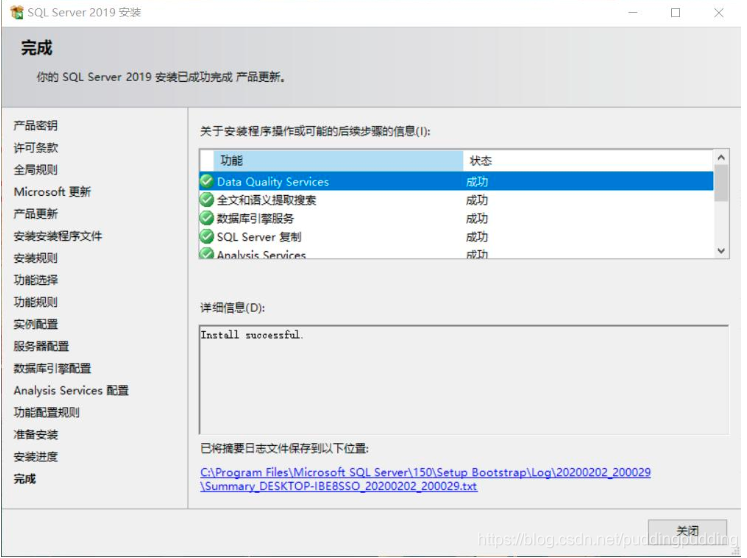Click 全局规则 step in the sidebar
This screenshot has width=747, height=558.
pos(36,170)
